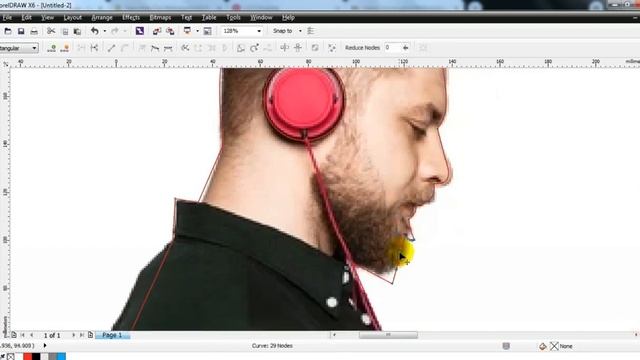
Task: Save the document with the floppy icon
Action: (21, 31)
